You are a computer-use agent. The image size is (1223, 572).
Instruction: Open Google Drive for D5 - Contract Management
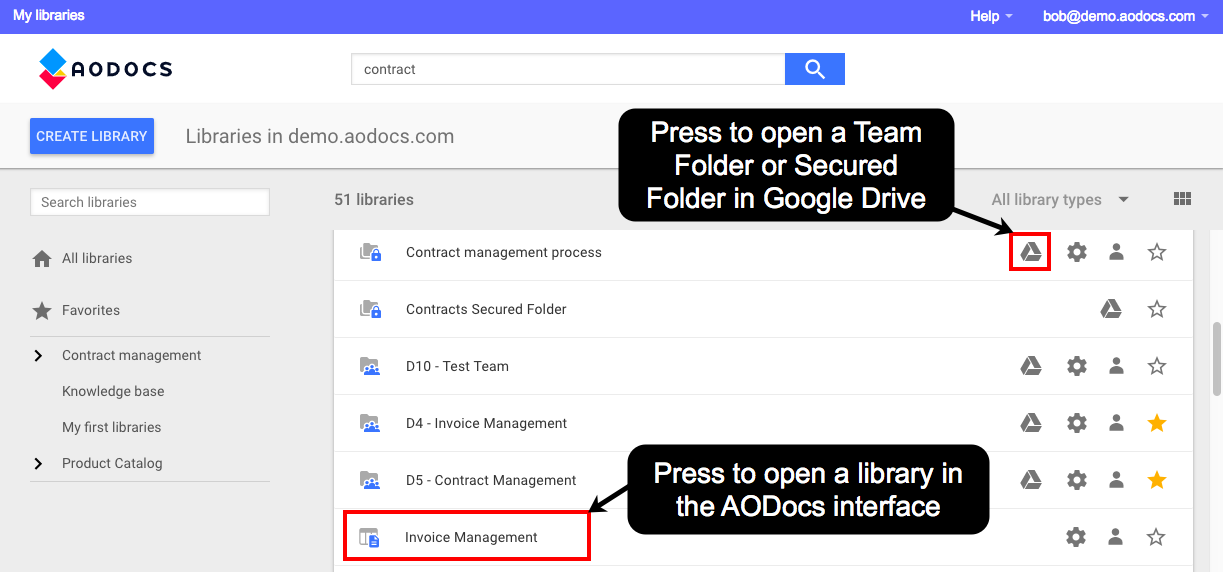pyautogui.click(x=1031, y=480)
